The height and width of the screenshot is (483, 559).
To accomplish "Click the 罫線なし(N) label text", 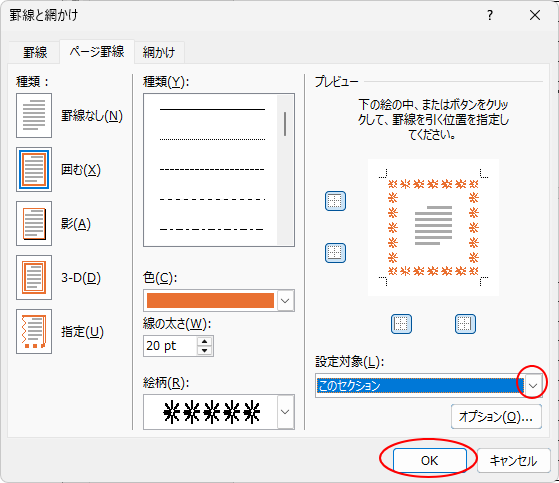I will point(92,116).
